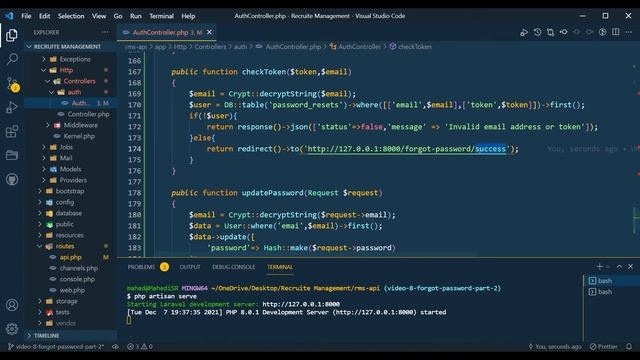Open Source Control view with badge
This screenshot has height=360, width=640.
[x=12, y=84]
